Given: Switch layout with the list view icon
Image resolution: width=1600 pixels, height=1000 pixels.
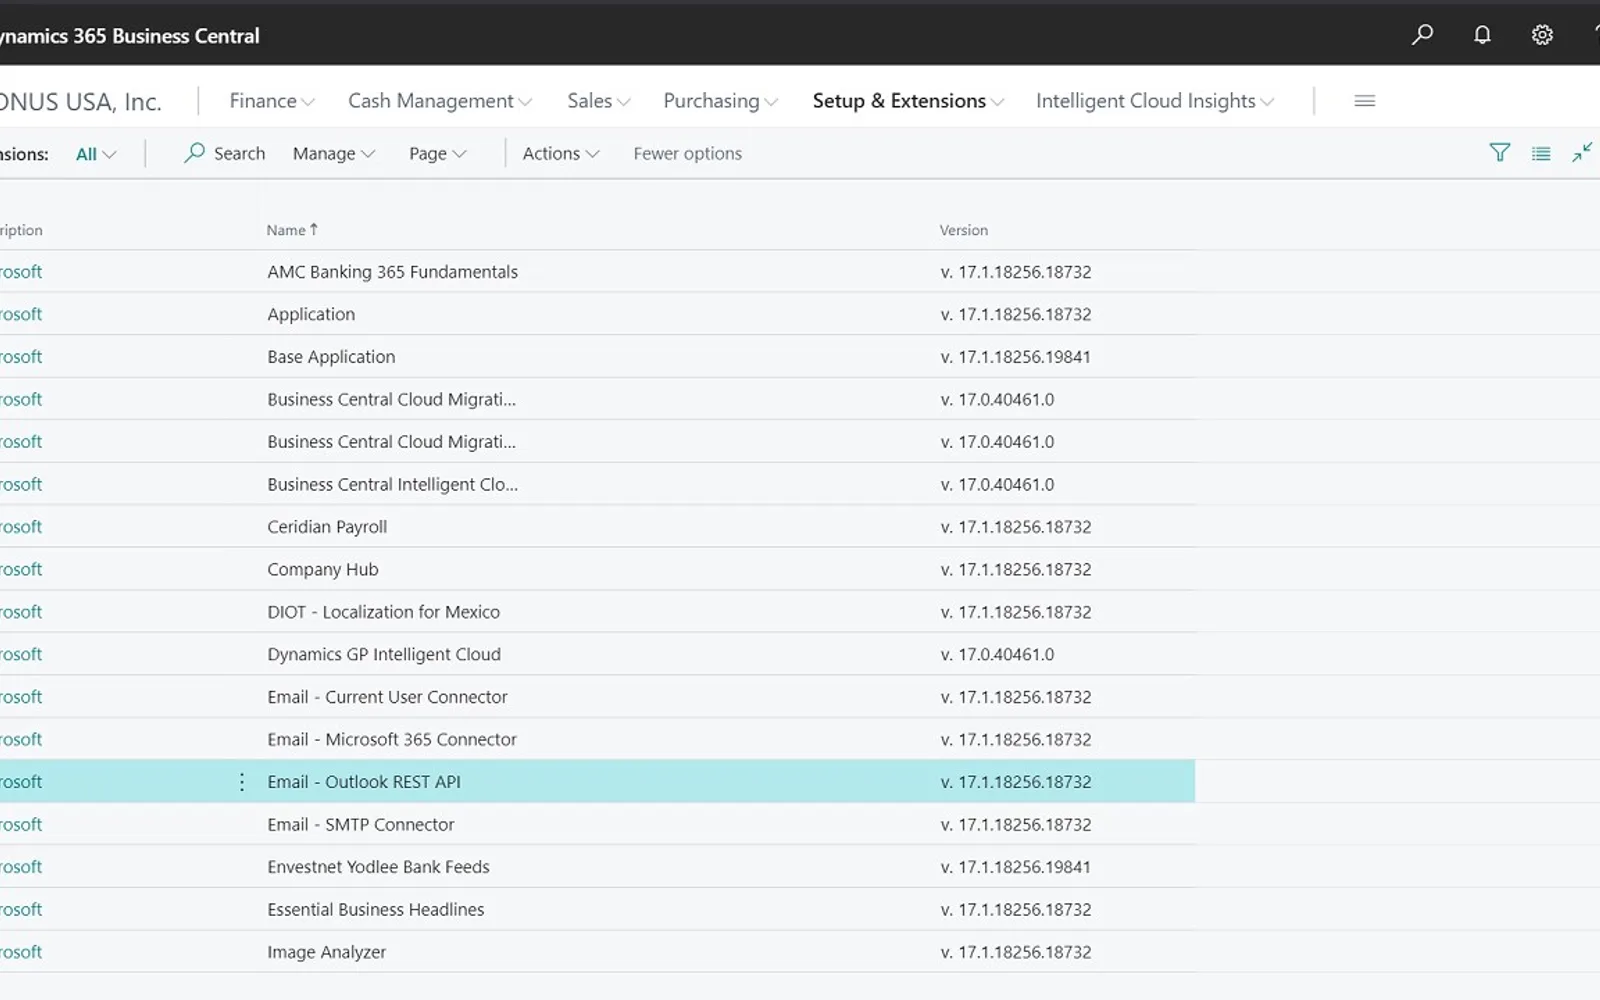Looking at the screenshot, I should pyautogui.click(x=1541, y=153).
